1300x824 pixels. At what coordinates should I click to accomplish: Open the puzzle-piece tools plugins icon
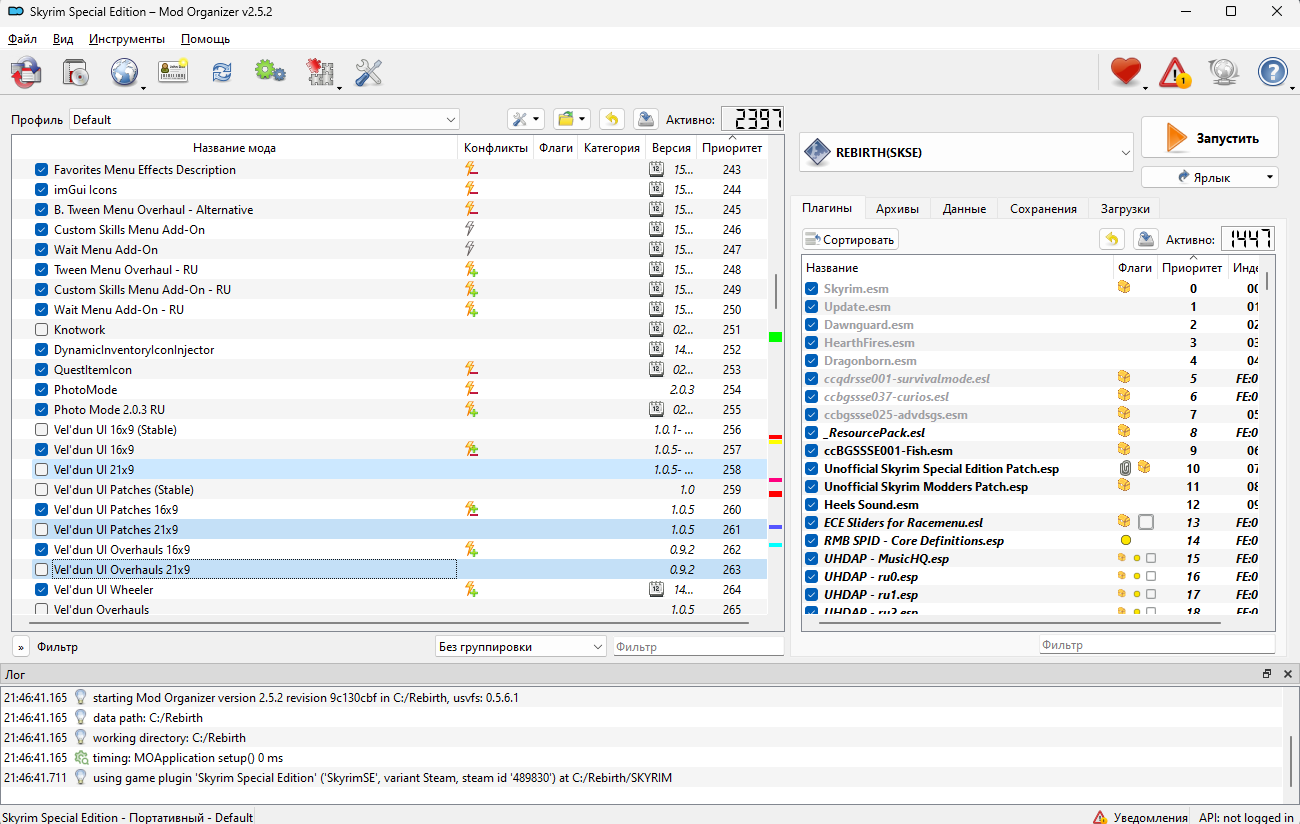[x=320, y=72]
